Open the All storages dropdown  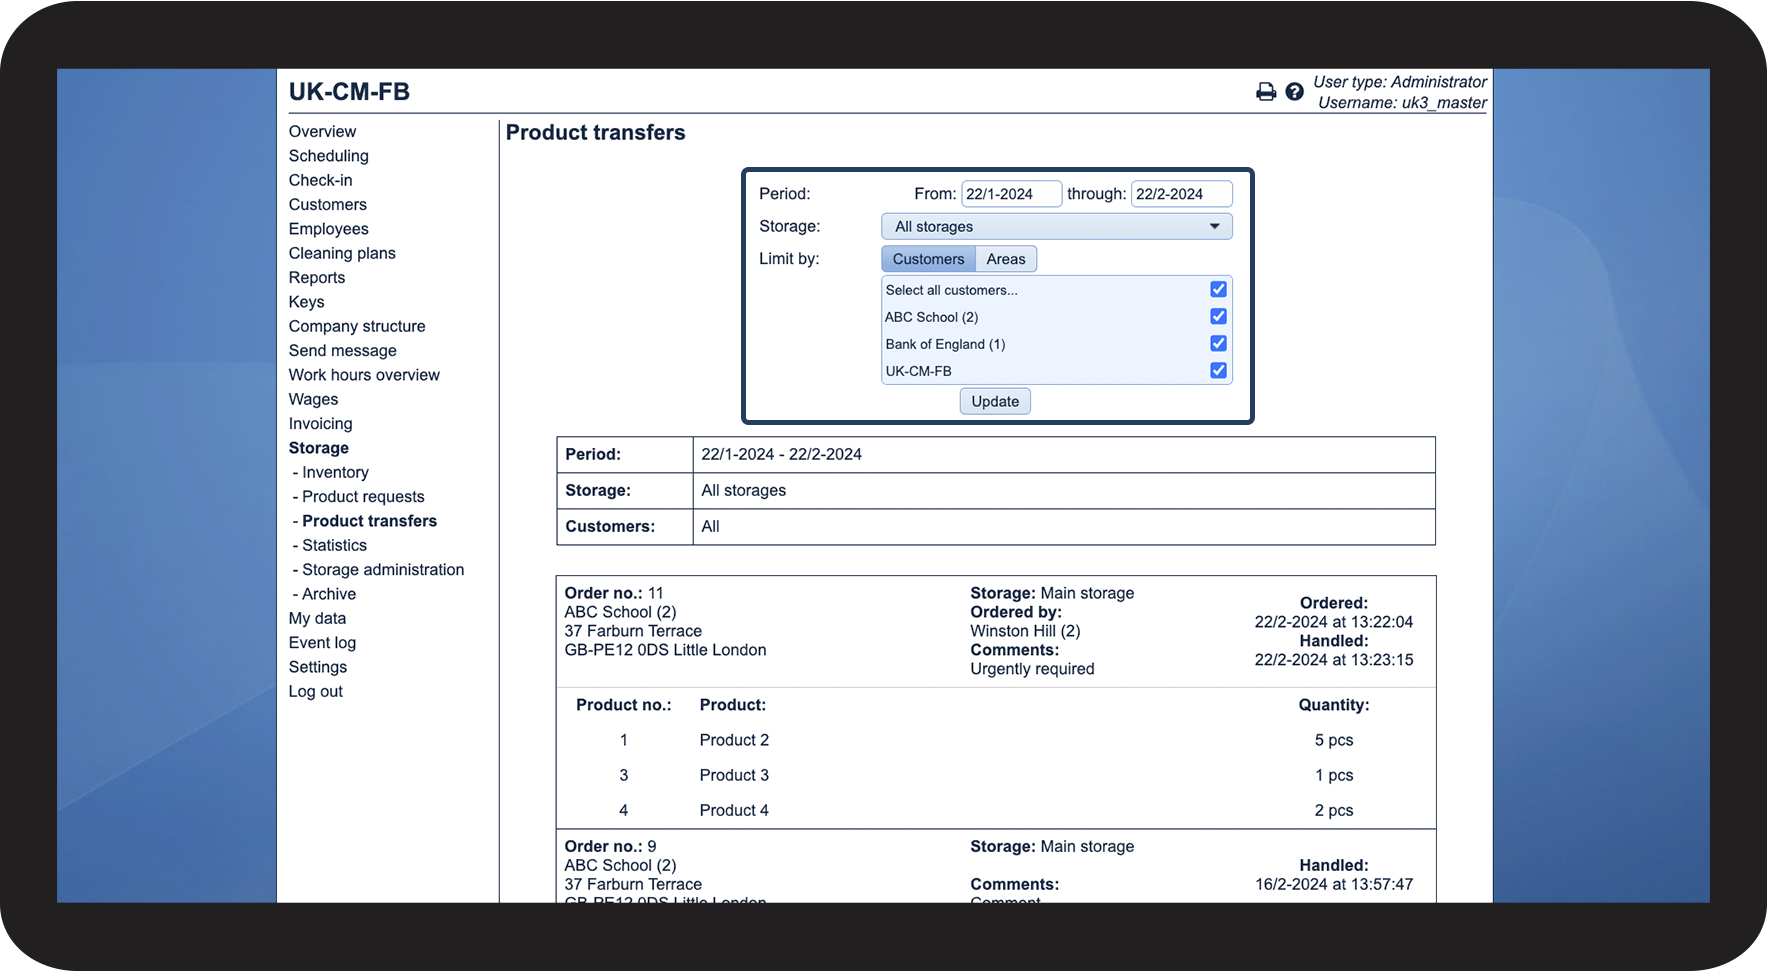tap(1056, 227)
